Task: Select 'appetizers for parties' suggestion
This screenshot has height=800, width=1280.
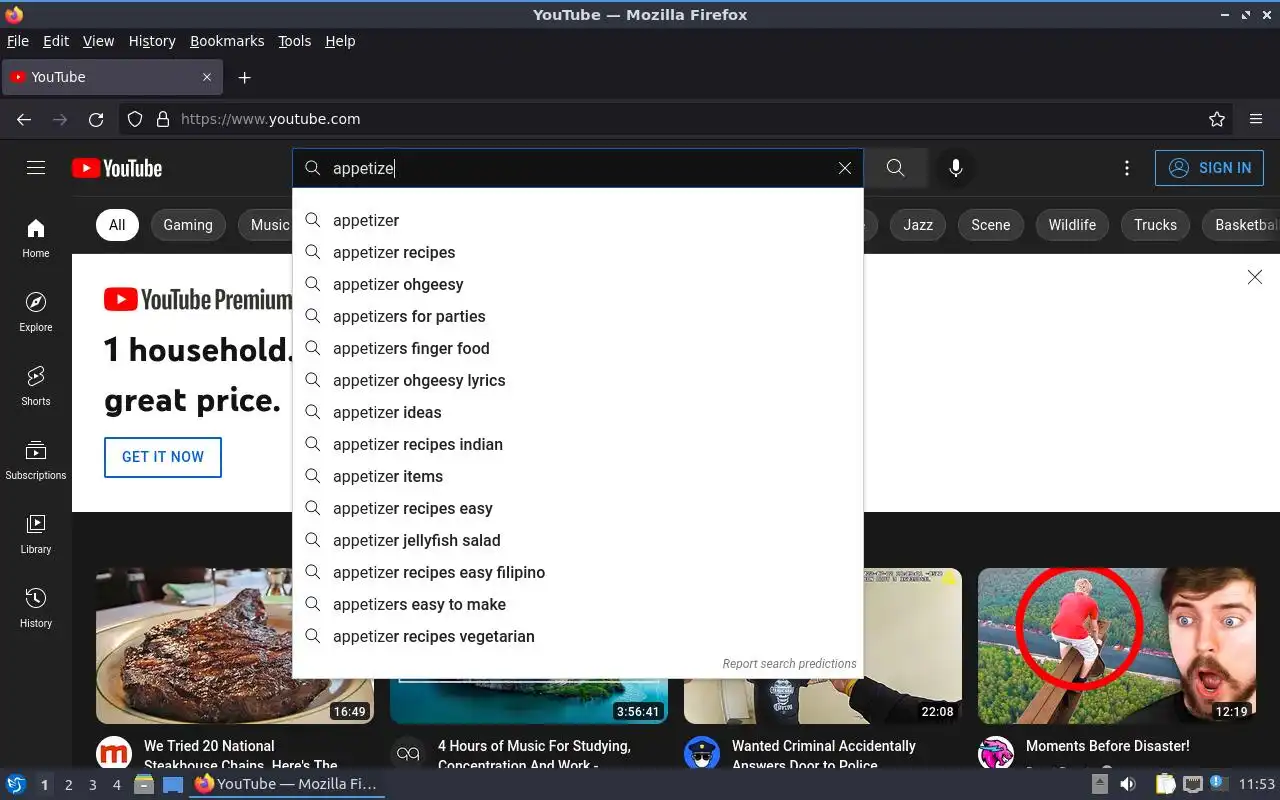Action: point(578,316)
